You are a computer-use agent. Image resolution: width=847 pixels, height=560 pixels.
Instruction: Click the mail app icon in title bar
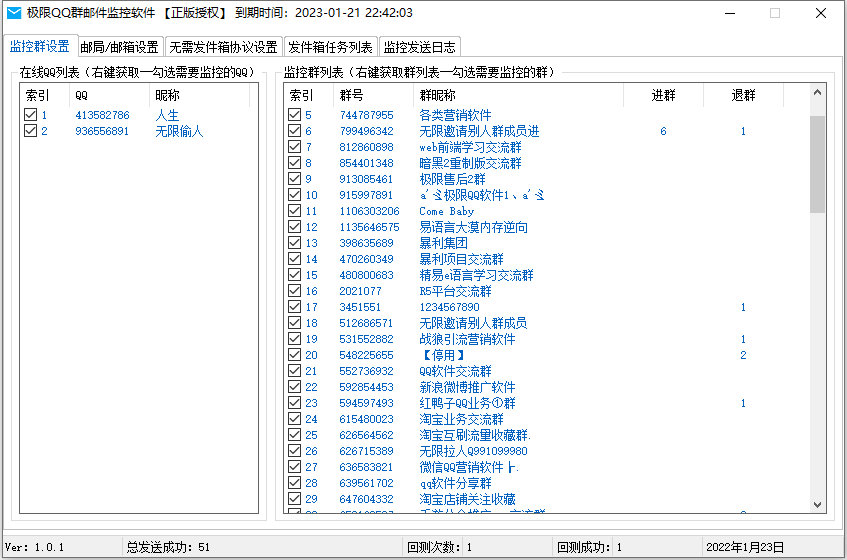pos(14,12)
